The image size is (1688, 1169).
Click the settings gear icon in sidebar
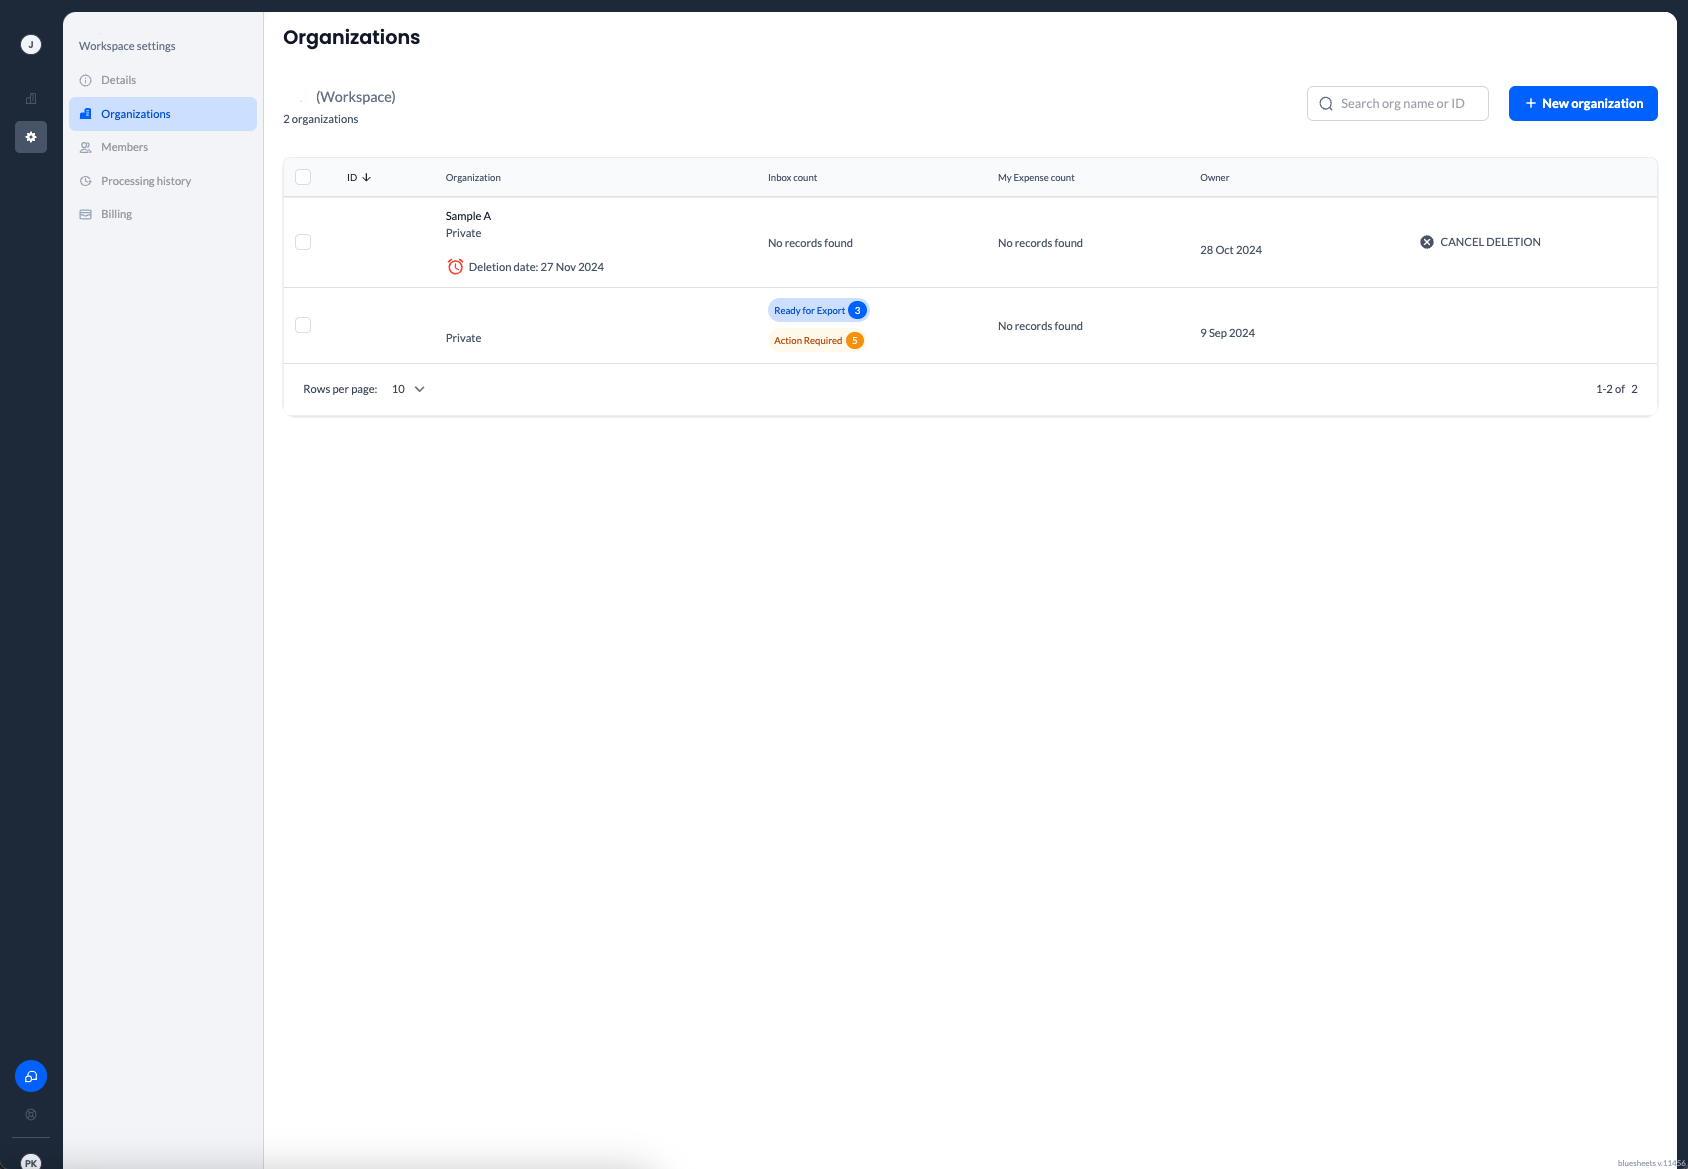click(31, 137)
